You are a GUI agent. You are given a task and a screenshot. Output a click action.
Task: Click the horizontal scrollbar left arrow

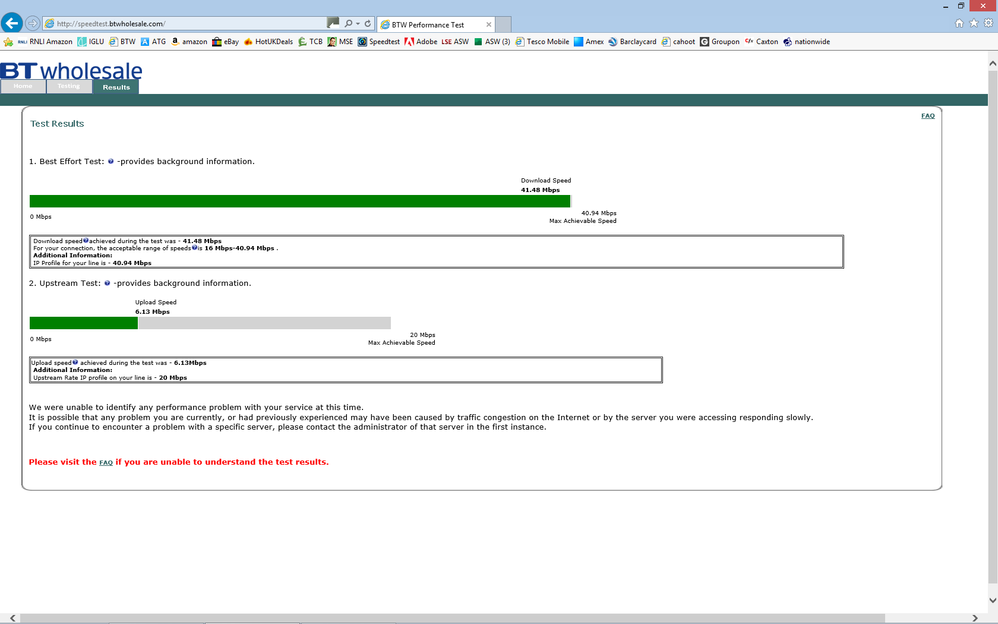coord(12,618)
